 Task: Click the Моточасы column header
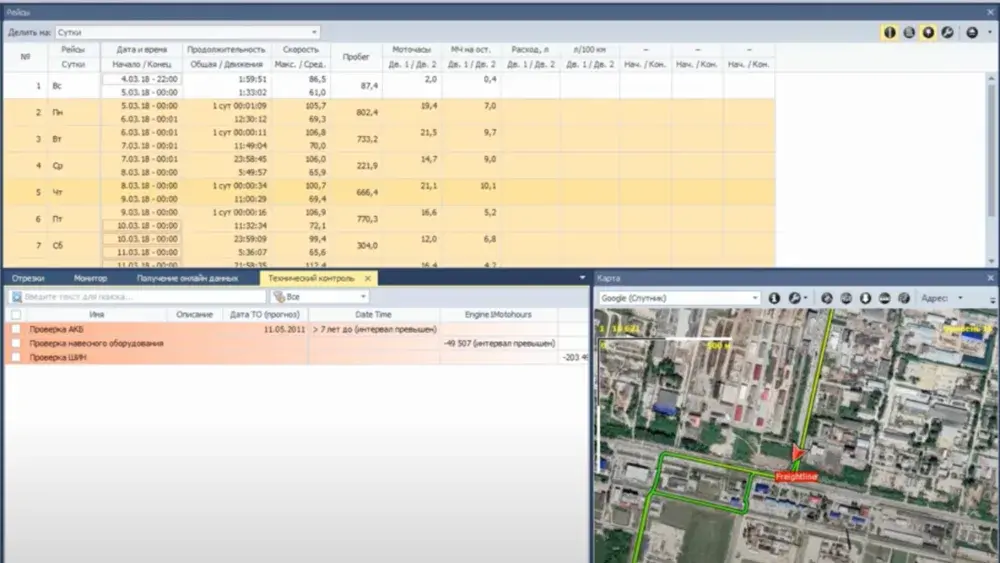tap(411, 49)
